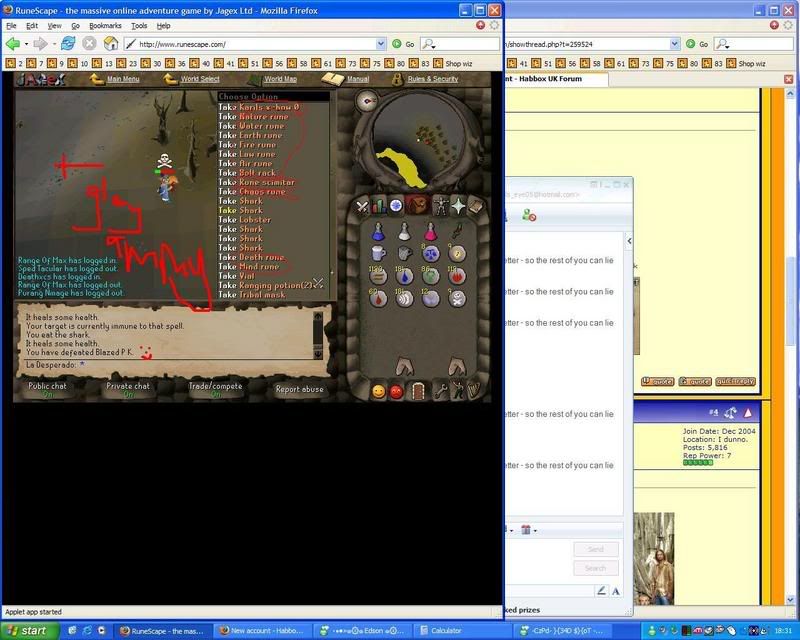800x640 pixels.
Task: Open the Prayer star tab icon
Action: [458, 206]
